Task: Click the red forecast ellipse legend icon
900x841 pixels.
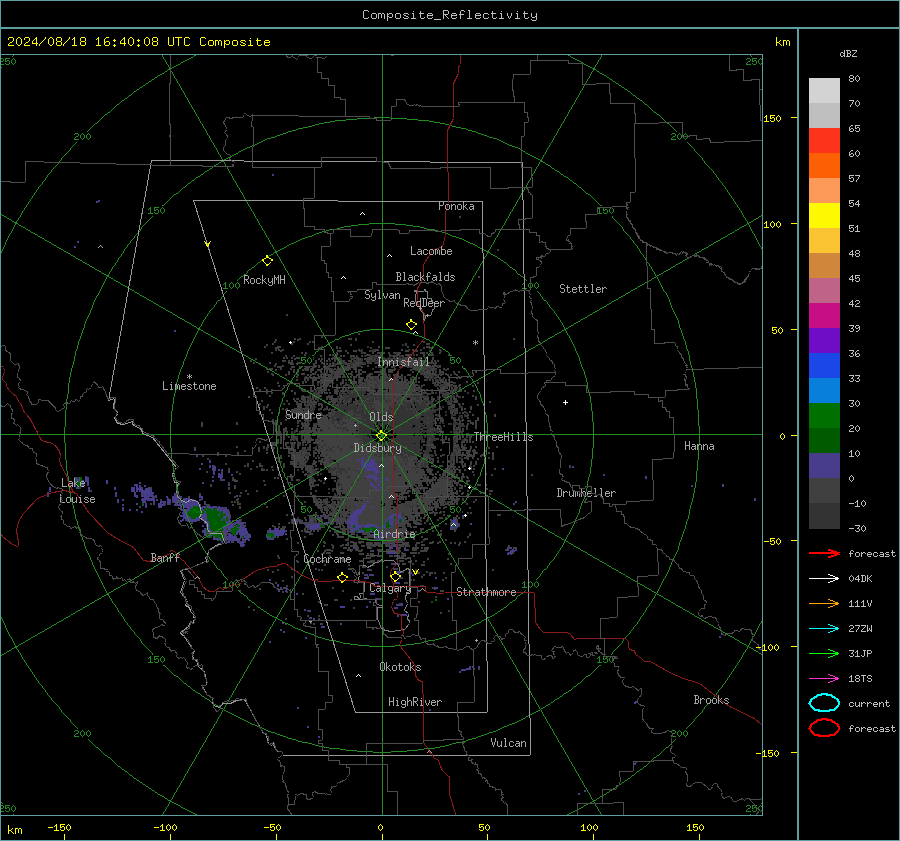Action: coord(824,728)
